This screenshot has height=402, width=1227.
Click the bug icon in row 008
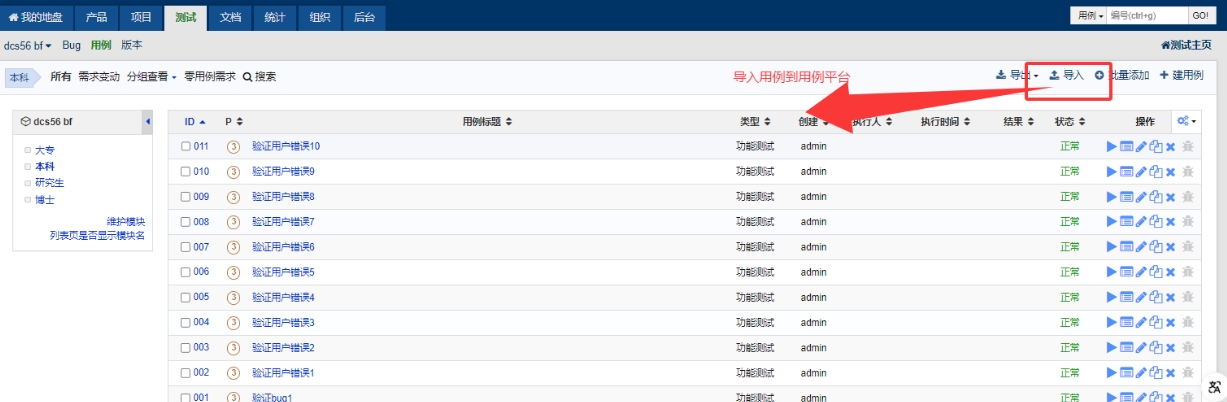click(1187, 221)
